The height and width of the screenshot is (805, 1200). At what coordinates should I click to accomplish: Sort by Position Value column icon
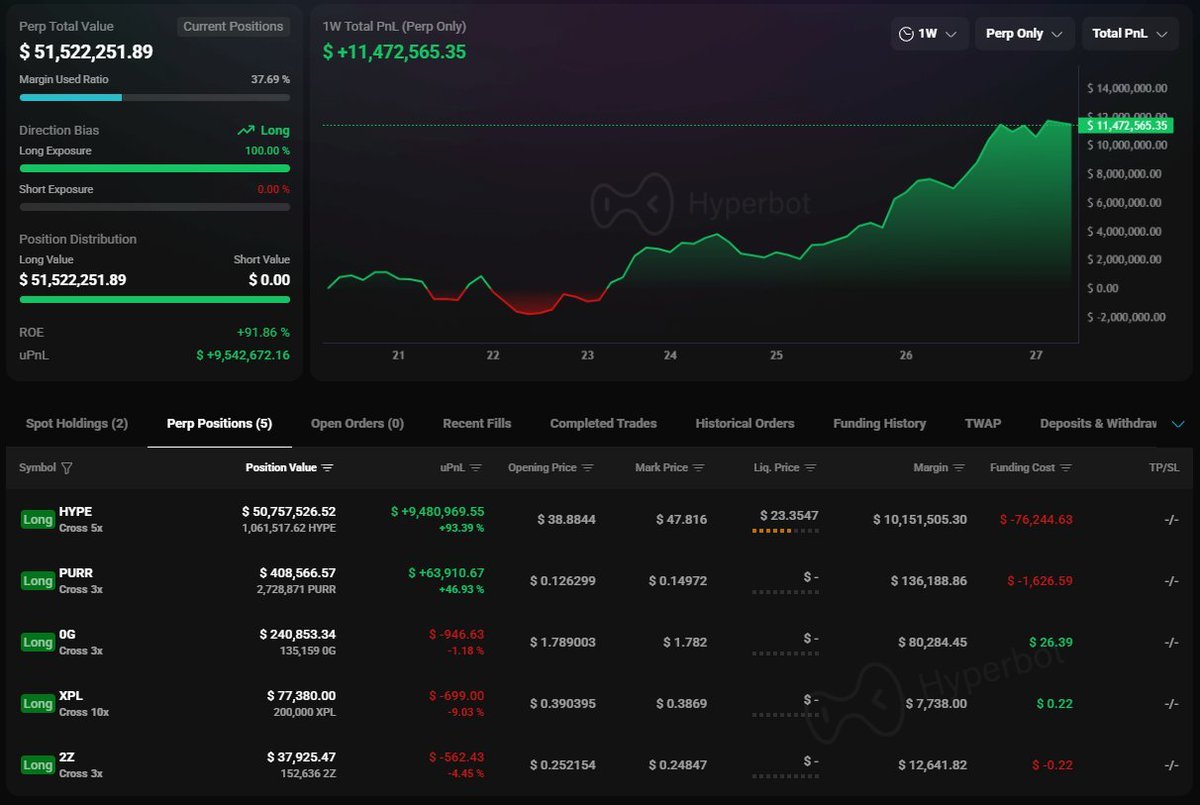pyautogui.click(x=328, y=468)
